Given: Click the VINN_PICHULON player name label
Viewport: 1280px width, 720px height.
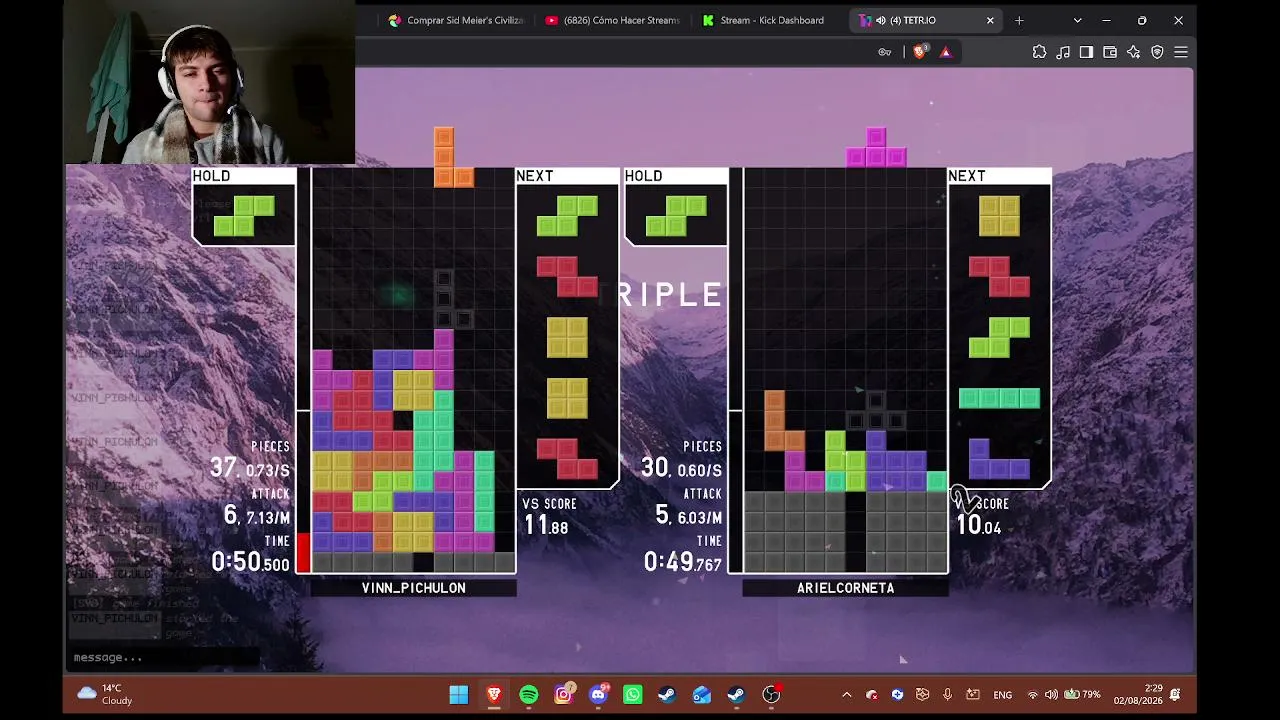Looking at the screenshot, I should pyautogui.click(x=414, y=588).
